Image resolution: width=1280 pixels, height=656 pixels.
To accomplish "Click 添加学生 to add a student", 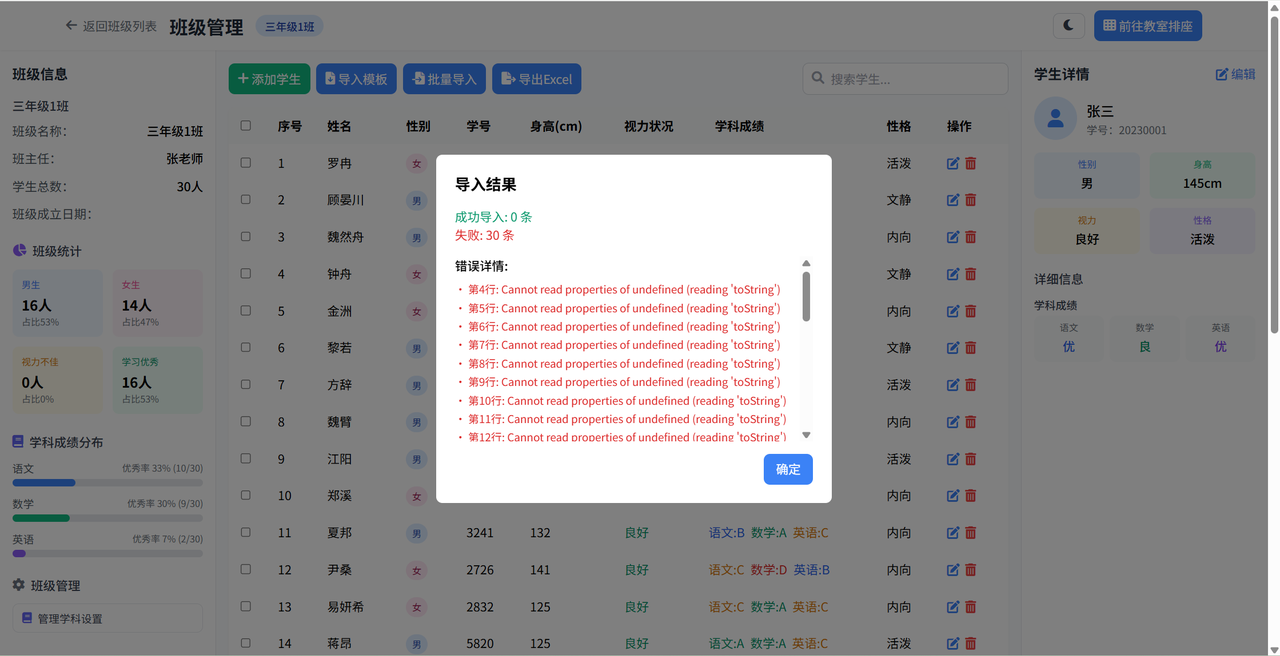I will 269,78.
